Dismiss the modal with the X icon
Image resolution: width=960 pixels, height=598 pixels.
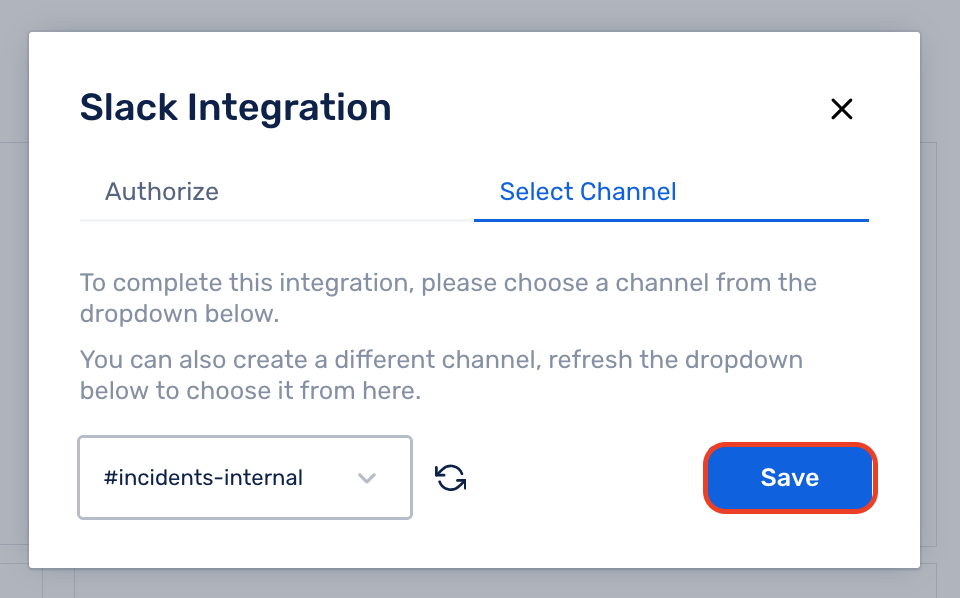(841, 109)
